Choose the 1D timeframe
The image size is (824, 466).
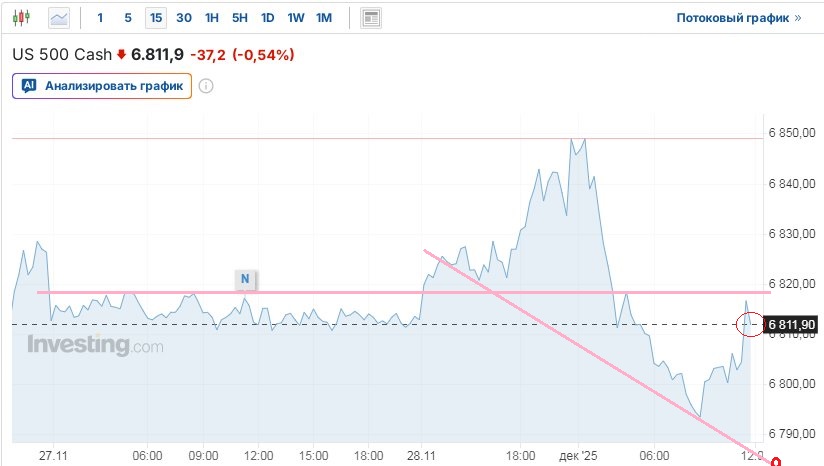[268, 18]
